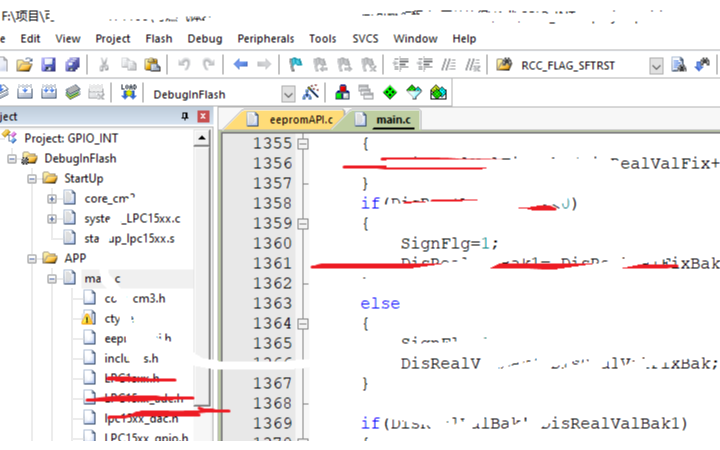The height and width of the screenshot is (450, 720).
Task: Click the Find icon beside search box
Action: [679, 65]
